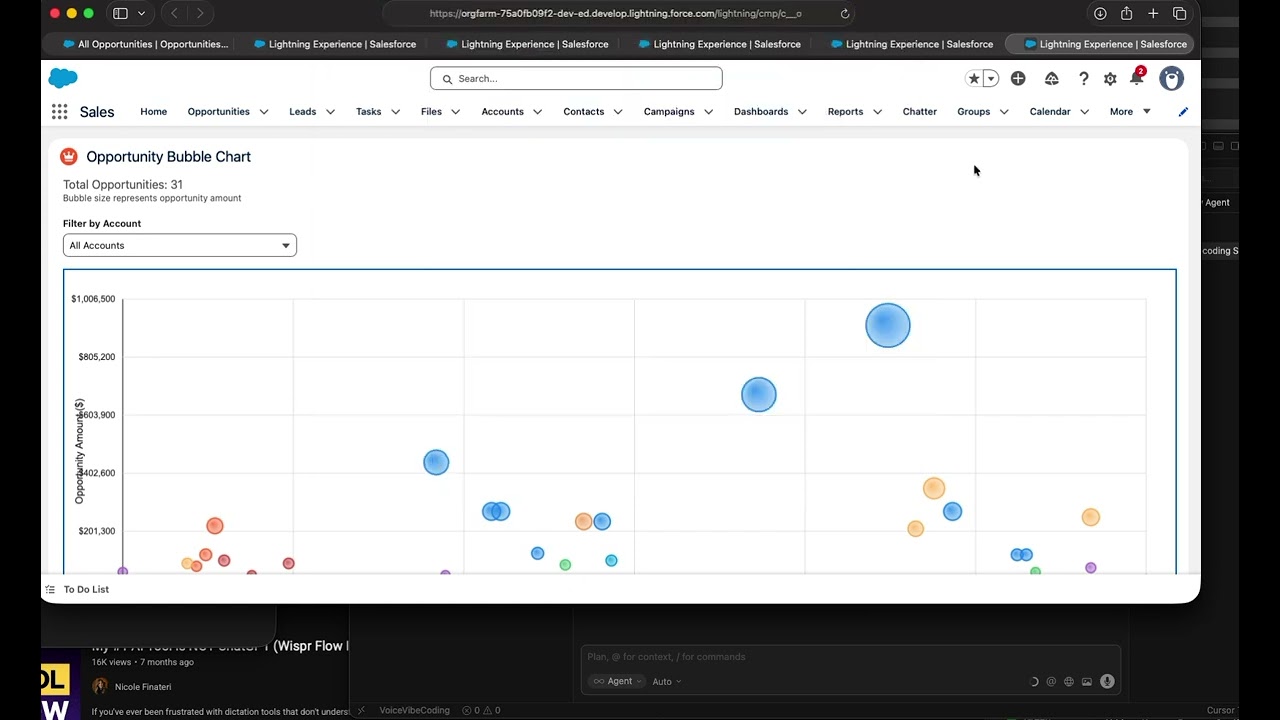Click the Safari address bar URL
The width and height of the screenshot is (1280, 720).
point(615,13)
